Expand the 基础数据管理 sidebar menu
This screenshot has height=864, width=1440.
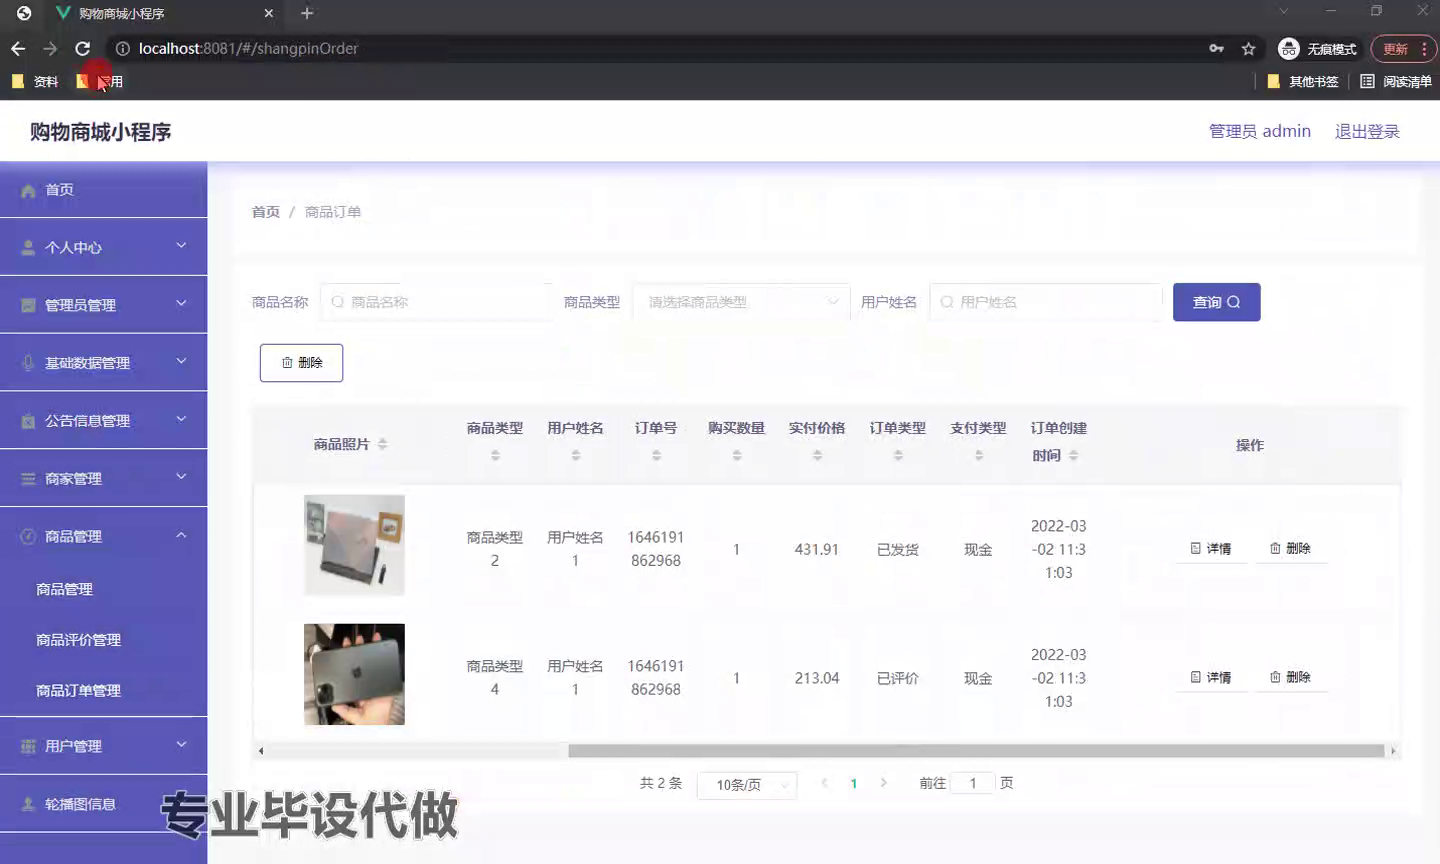[x=103, y=363]
